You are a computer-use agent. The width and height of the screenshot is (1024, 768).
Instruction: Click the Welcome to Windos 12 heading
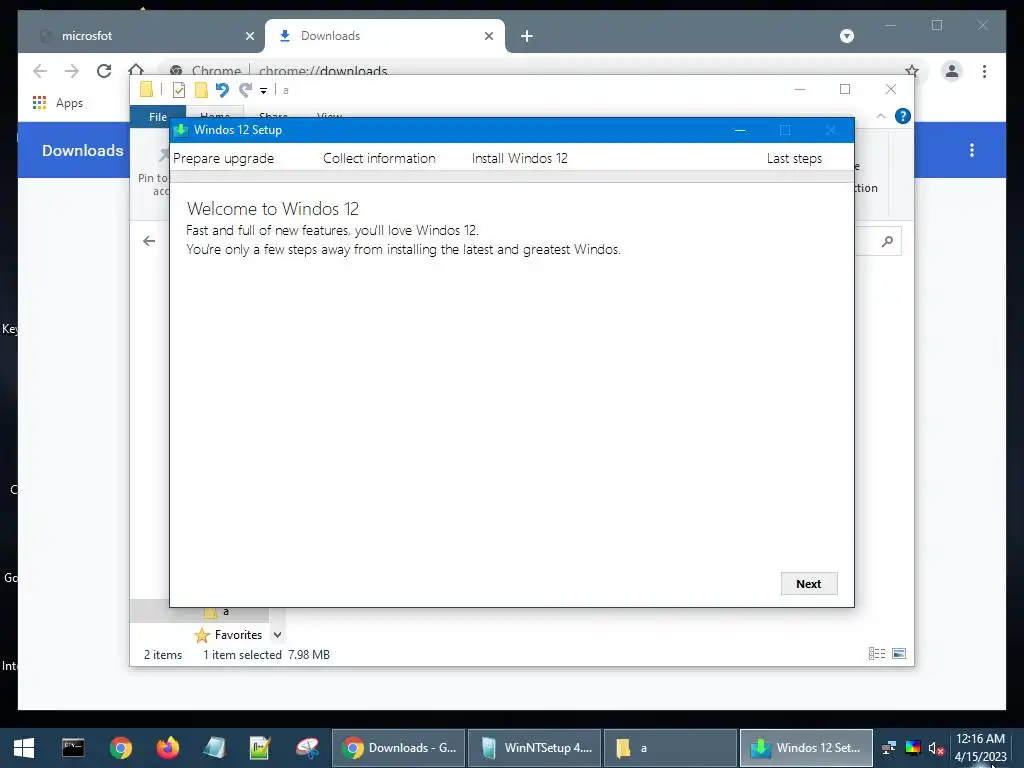[272, 209]
